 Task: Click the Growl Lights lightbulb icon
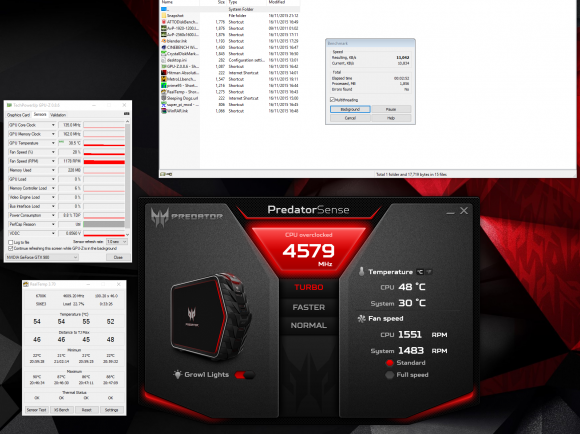(x=178, y=374)
